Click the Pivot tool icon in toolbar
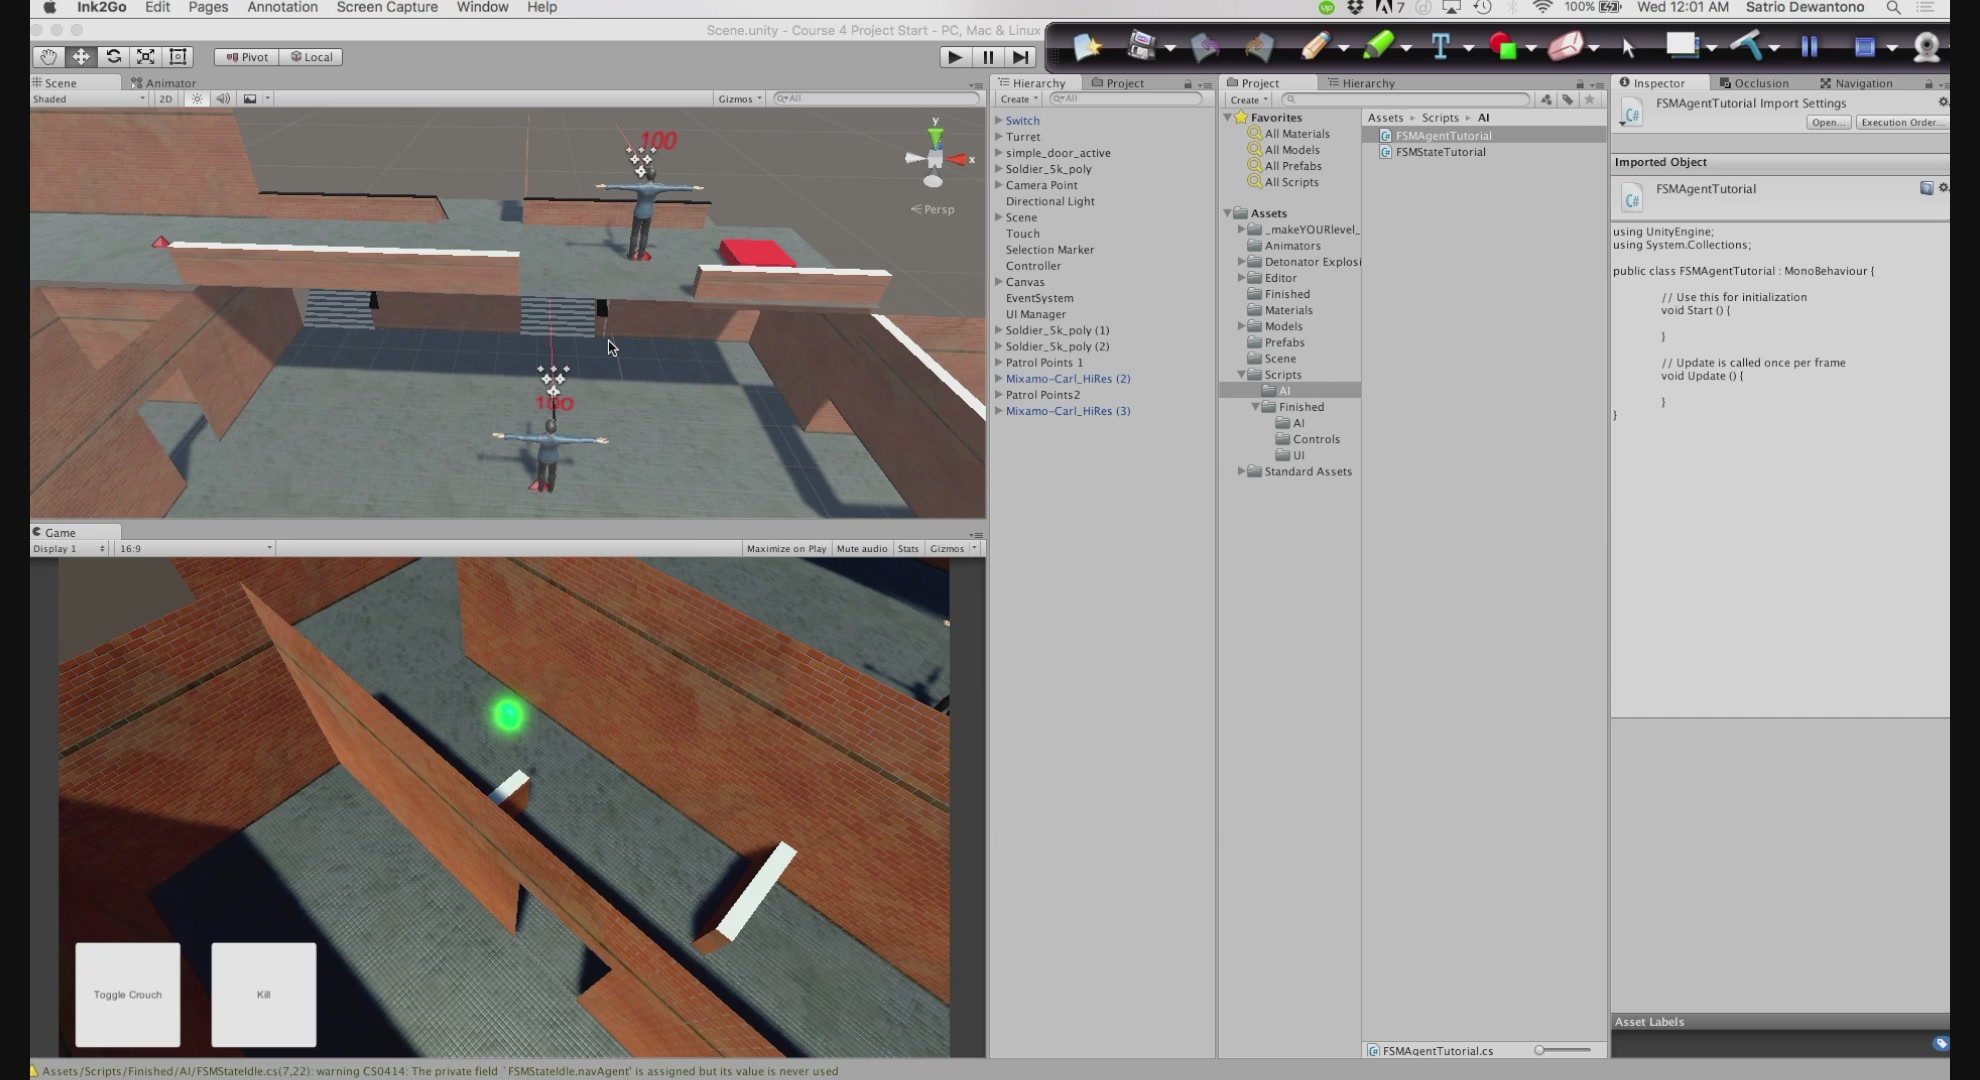Viewport: 1980px width, 1080px height. [246, 56]
